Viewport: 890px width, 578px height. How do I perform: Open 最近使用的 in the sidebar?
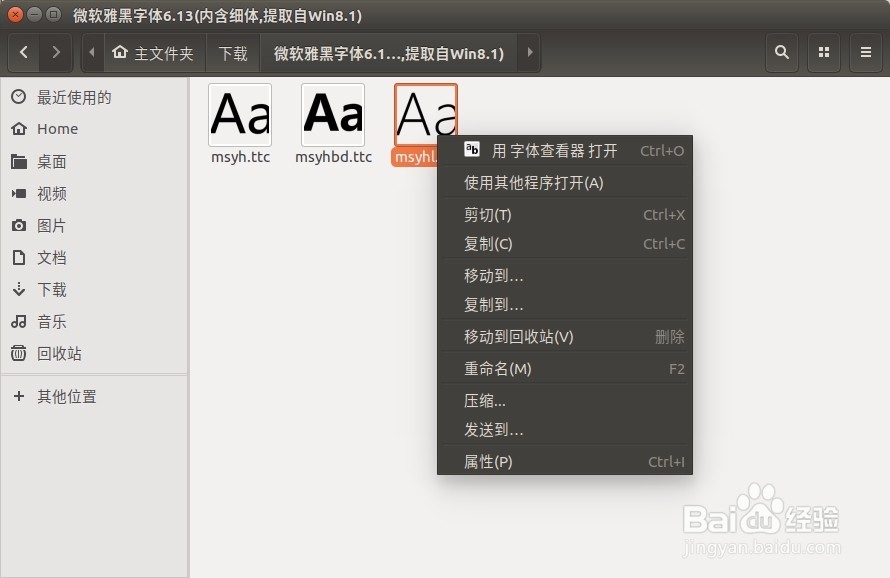point(94,97)
